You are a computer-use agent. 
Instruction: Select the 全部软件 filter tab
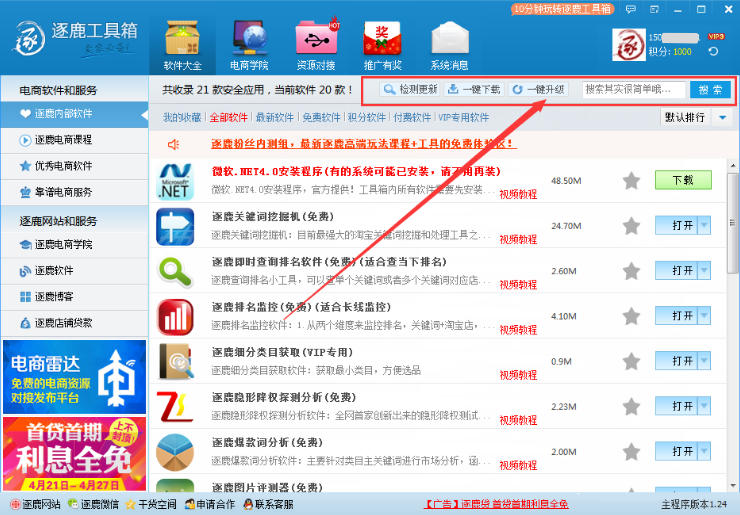point(228,117)
